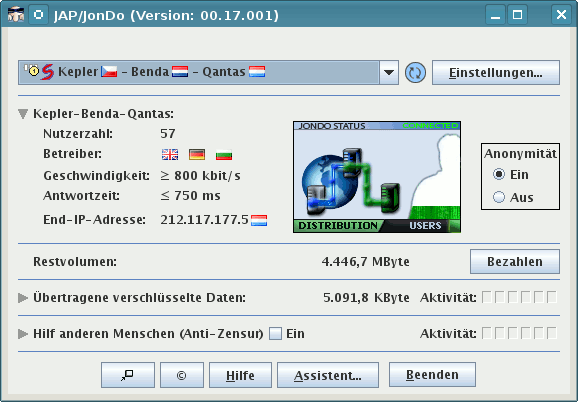Click the 5.091,8 KByte transferred value
Screen dimensions: 578x402
pos(366,298)
